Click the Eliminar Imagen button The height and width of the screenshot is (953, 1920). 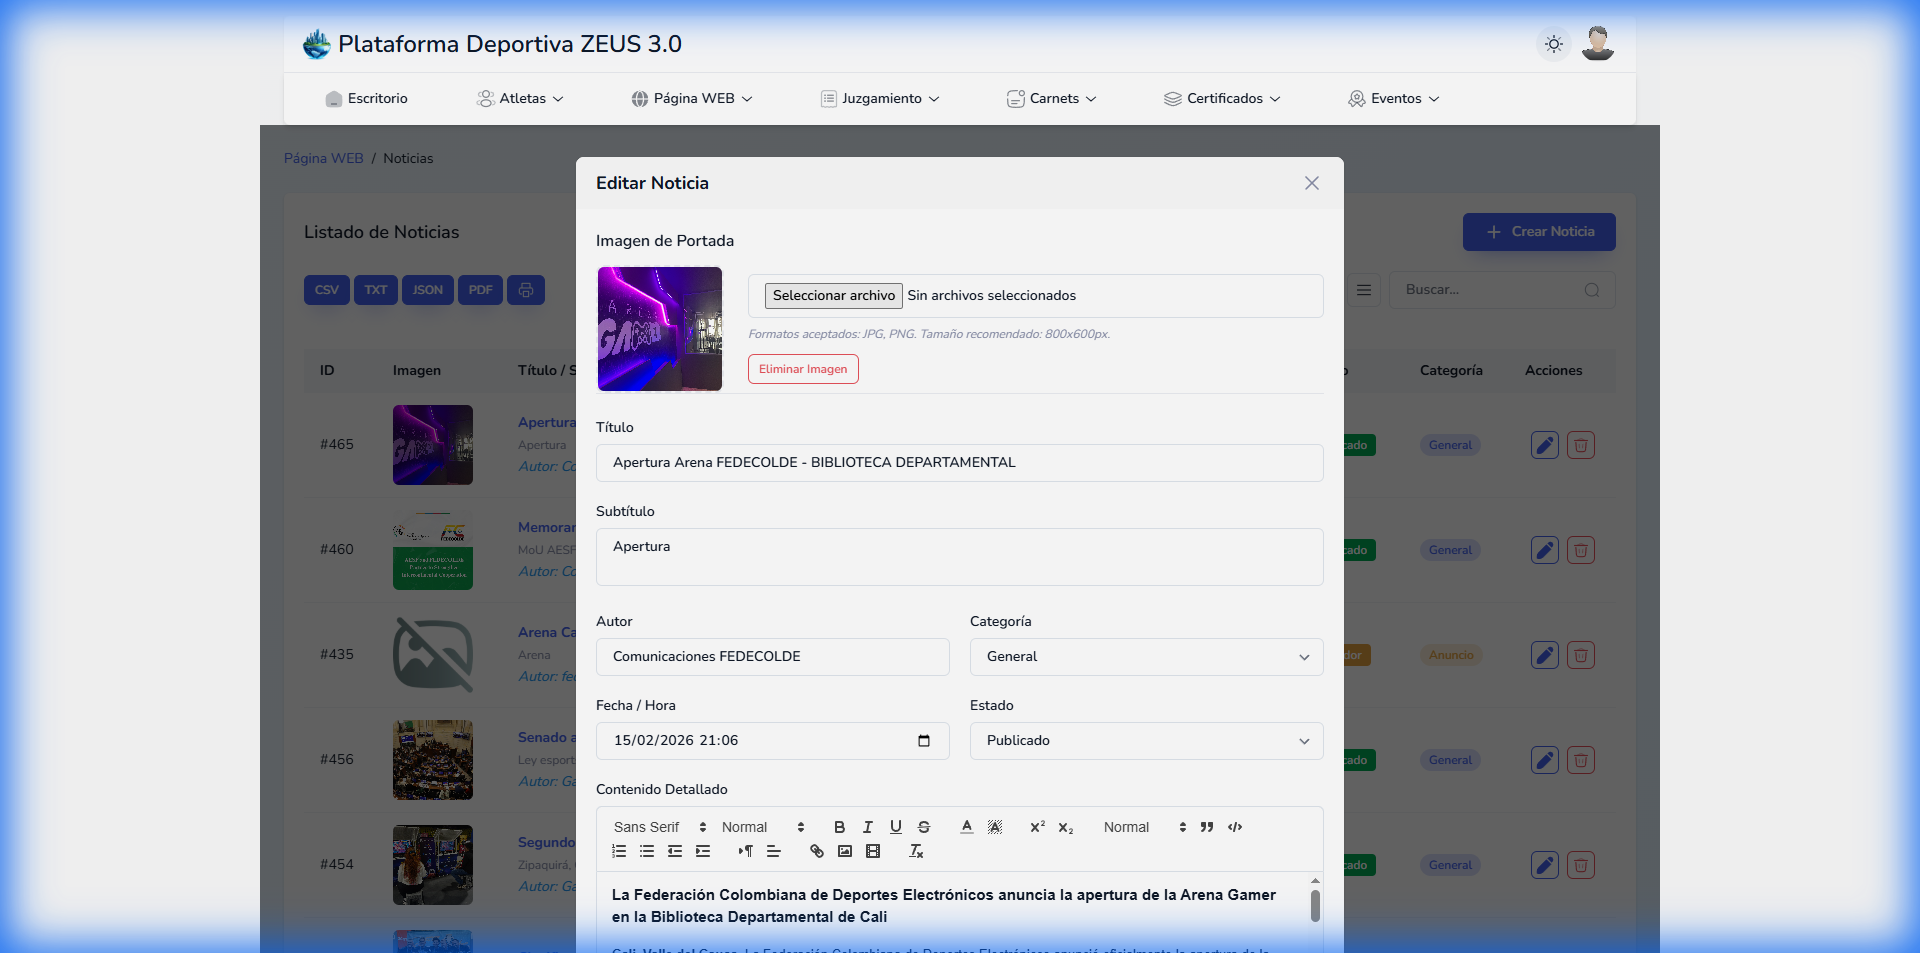(803, 369)
